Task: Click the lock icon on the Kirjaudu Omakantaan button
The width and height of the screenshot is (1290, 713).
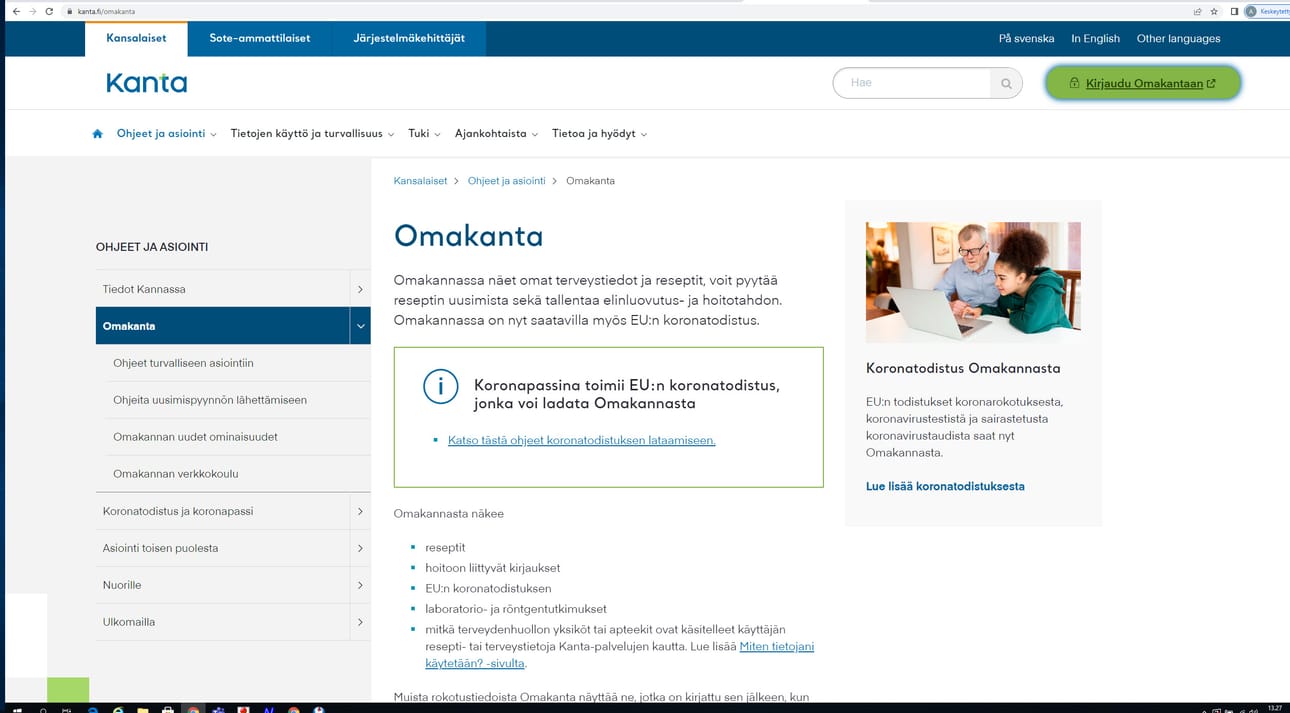Action: 1074,83
